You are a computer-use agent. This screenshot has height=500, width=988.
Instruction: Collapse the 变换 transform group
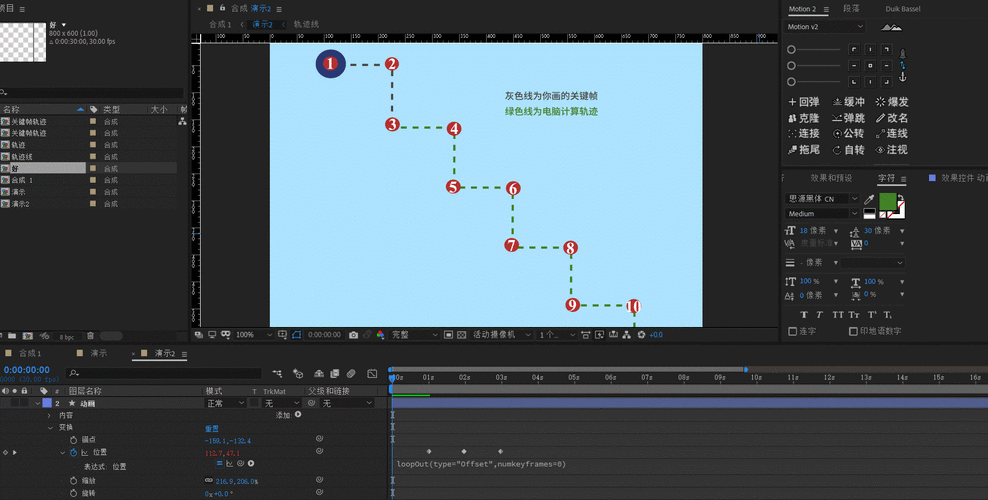pos(50,427)
